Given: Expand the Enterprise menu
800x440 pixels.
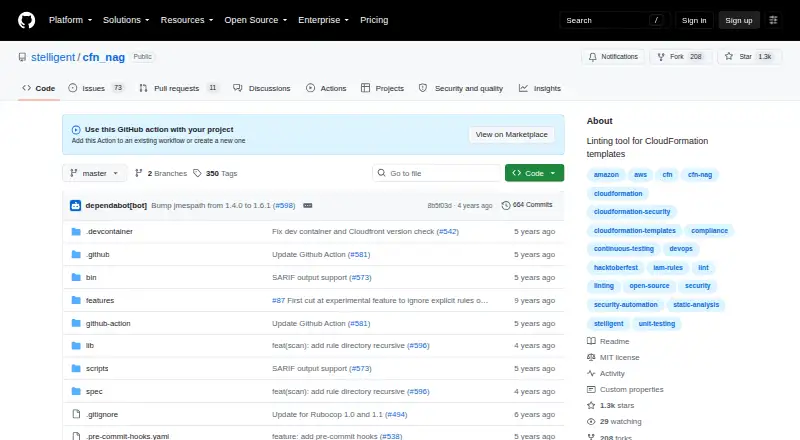Looking at the screenshot, I should coord(323,20).
